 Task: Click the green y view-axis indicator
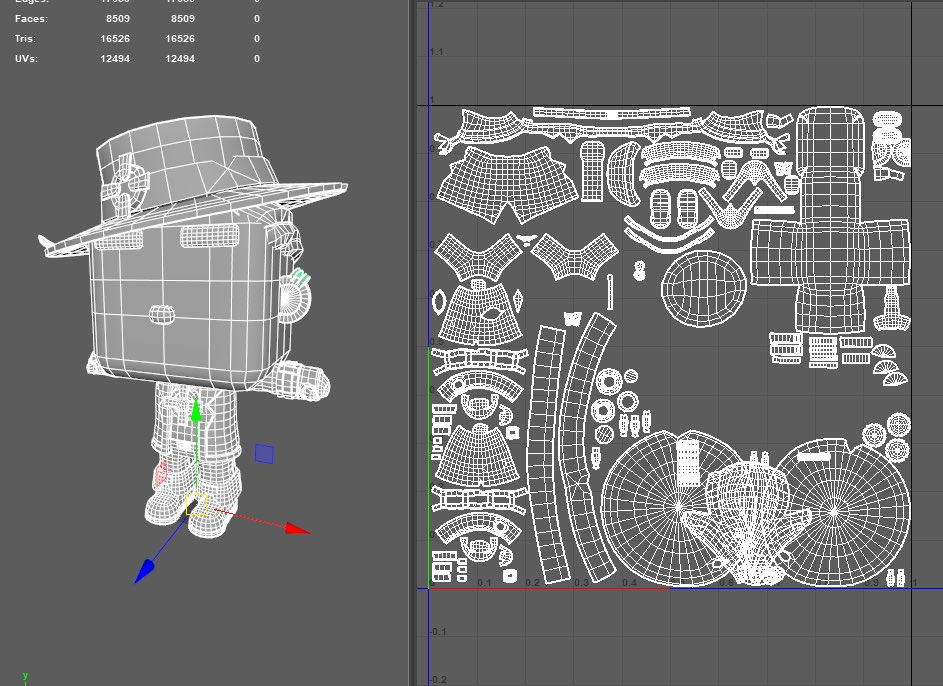25,676
